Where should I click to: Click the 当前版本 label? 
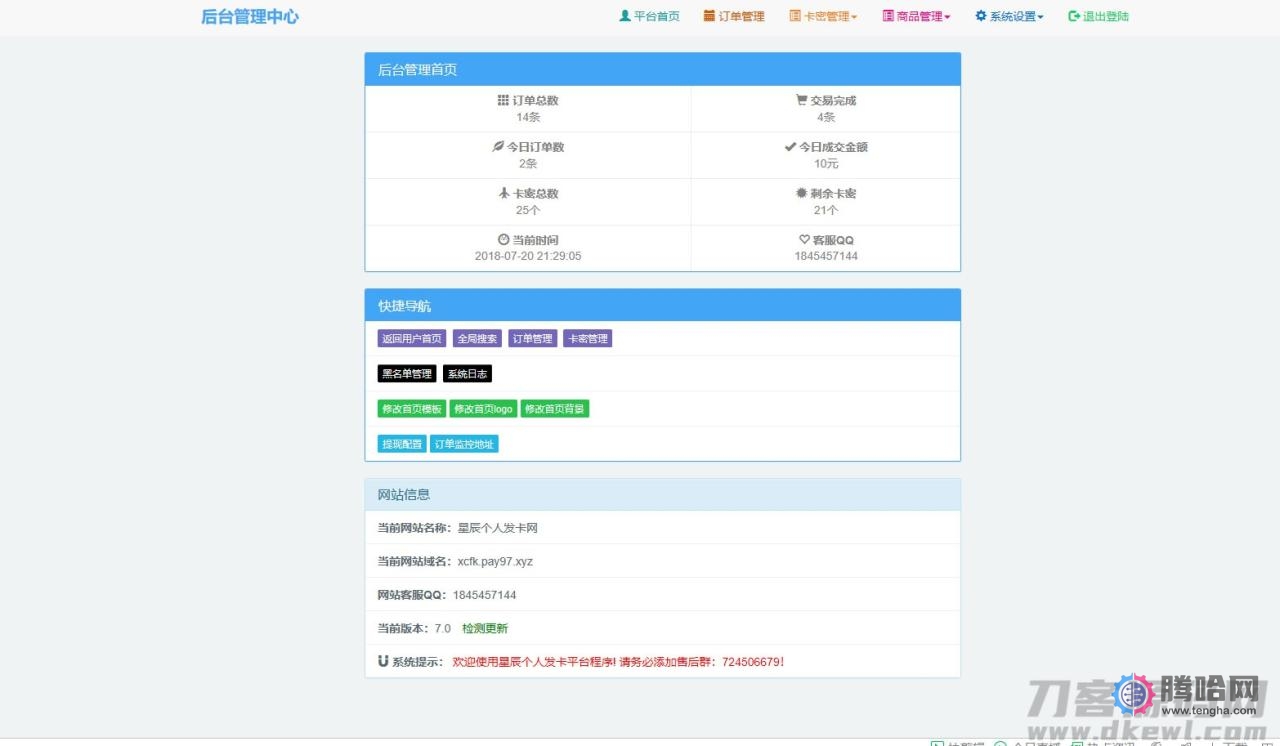pyautogui.click(x=403, y=628)
